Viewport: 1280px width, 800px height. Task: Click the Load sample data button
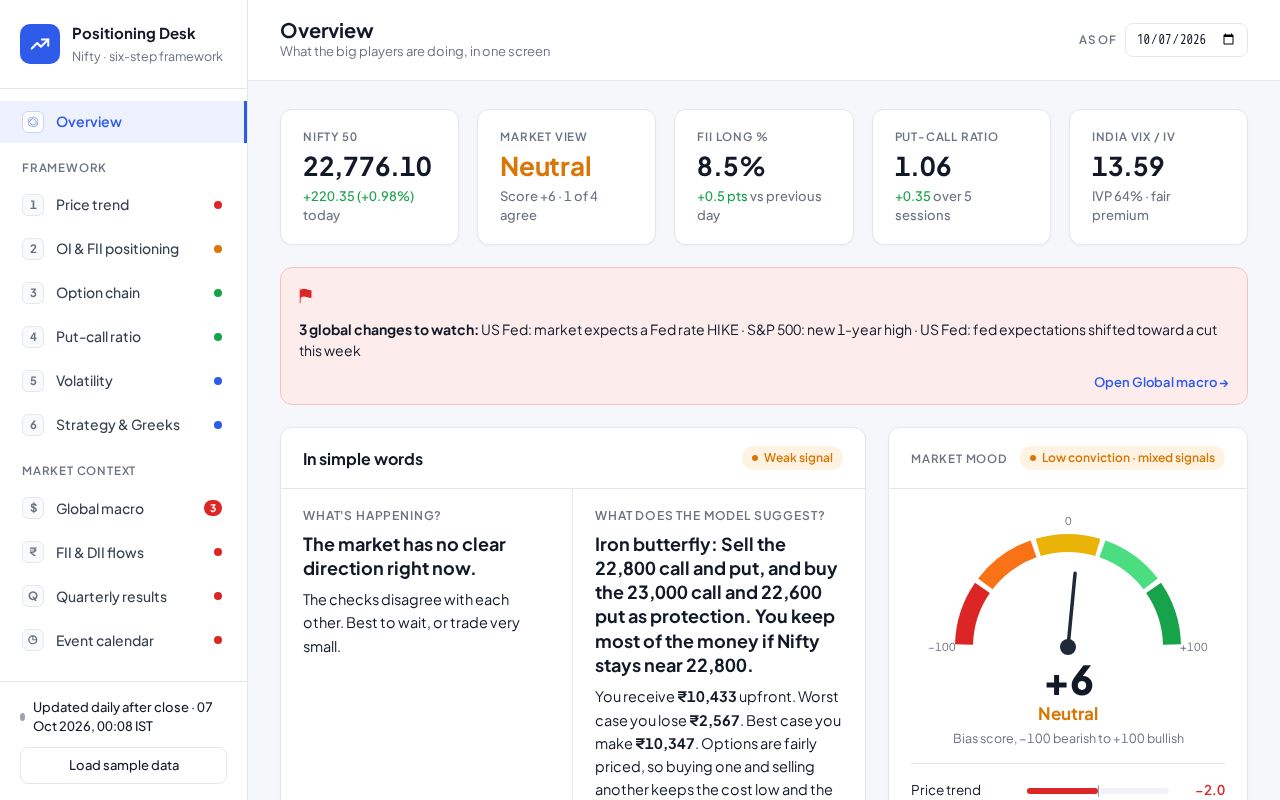coord(123,765)
